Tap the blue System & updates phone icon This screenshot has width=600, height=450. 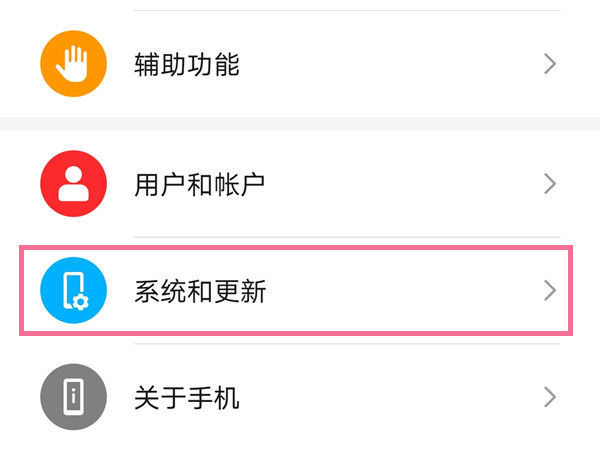coord(73,291)
